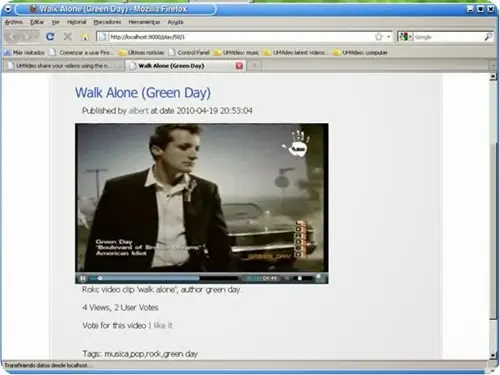Click the '4 Views, 2 User Votes' text

(x=120, y=307)
